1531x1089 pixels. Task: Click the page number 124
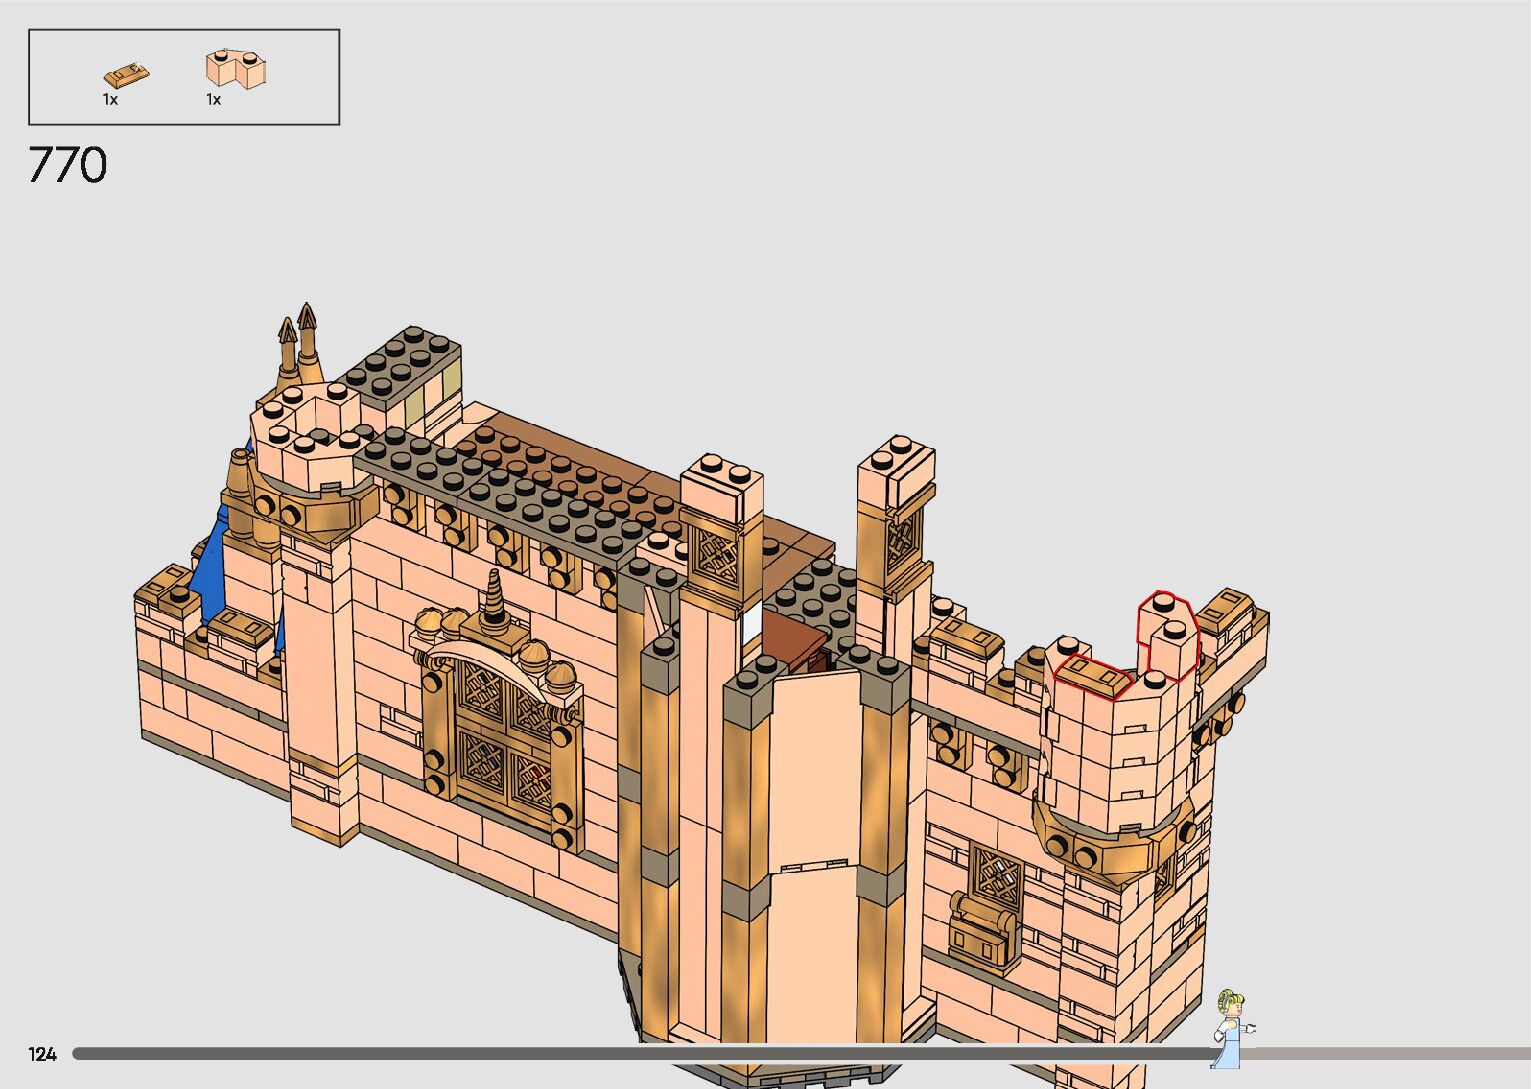[43, 1054]
